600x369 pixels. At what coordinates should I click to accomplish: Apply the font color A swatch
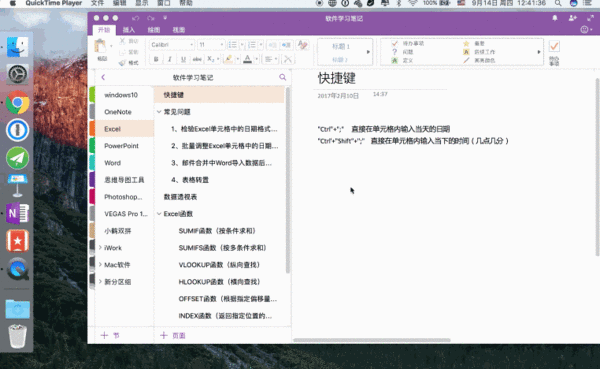point(248,59)
